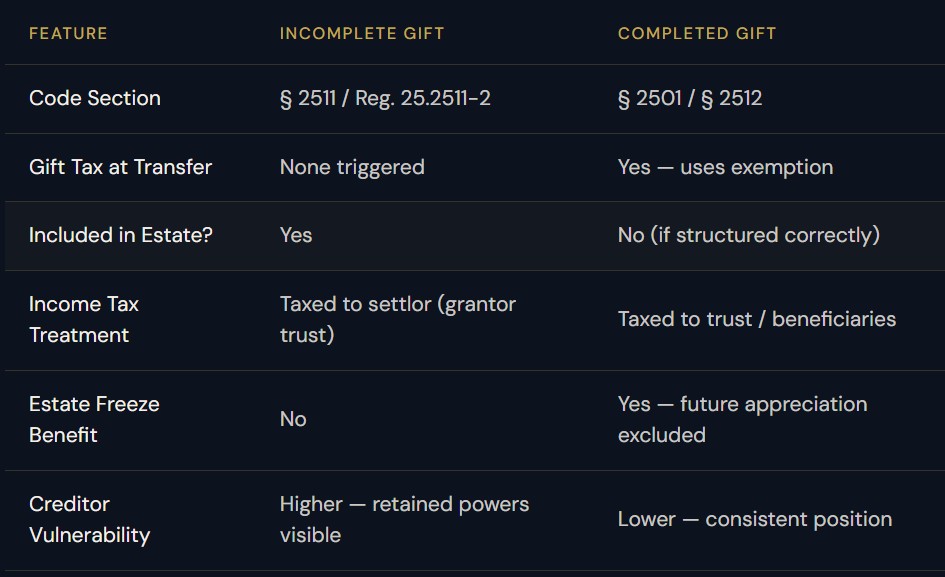Click Yes — future appreciation excluded text
This screenshot has height=577, width=945.
pyautogui.click(x=742, y=420)
